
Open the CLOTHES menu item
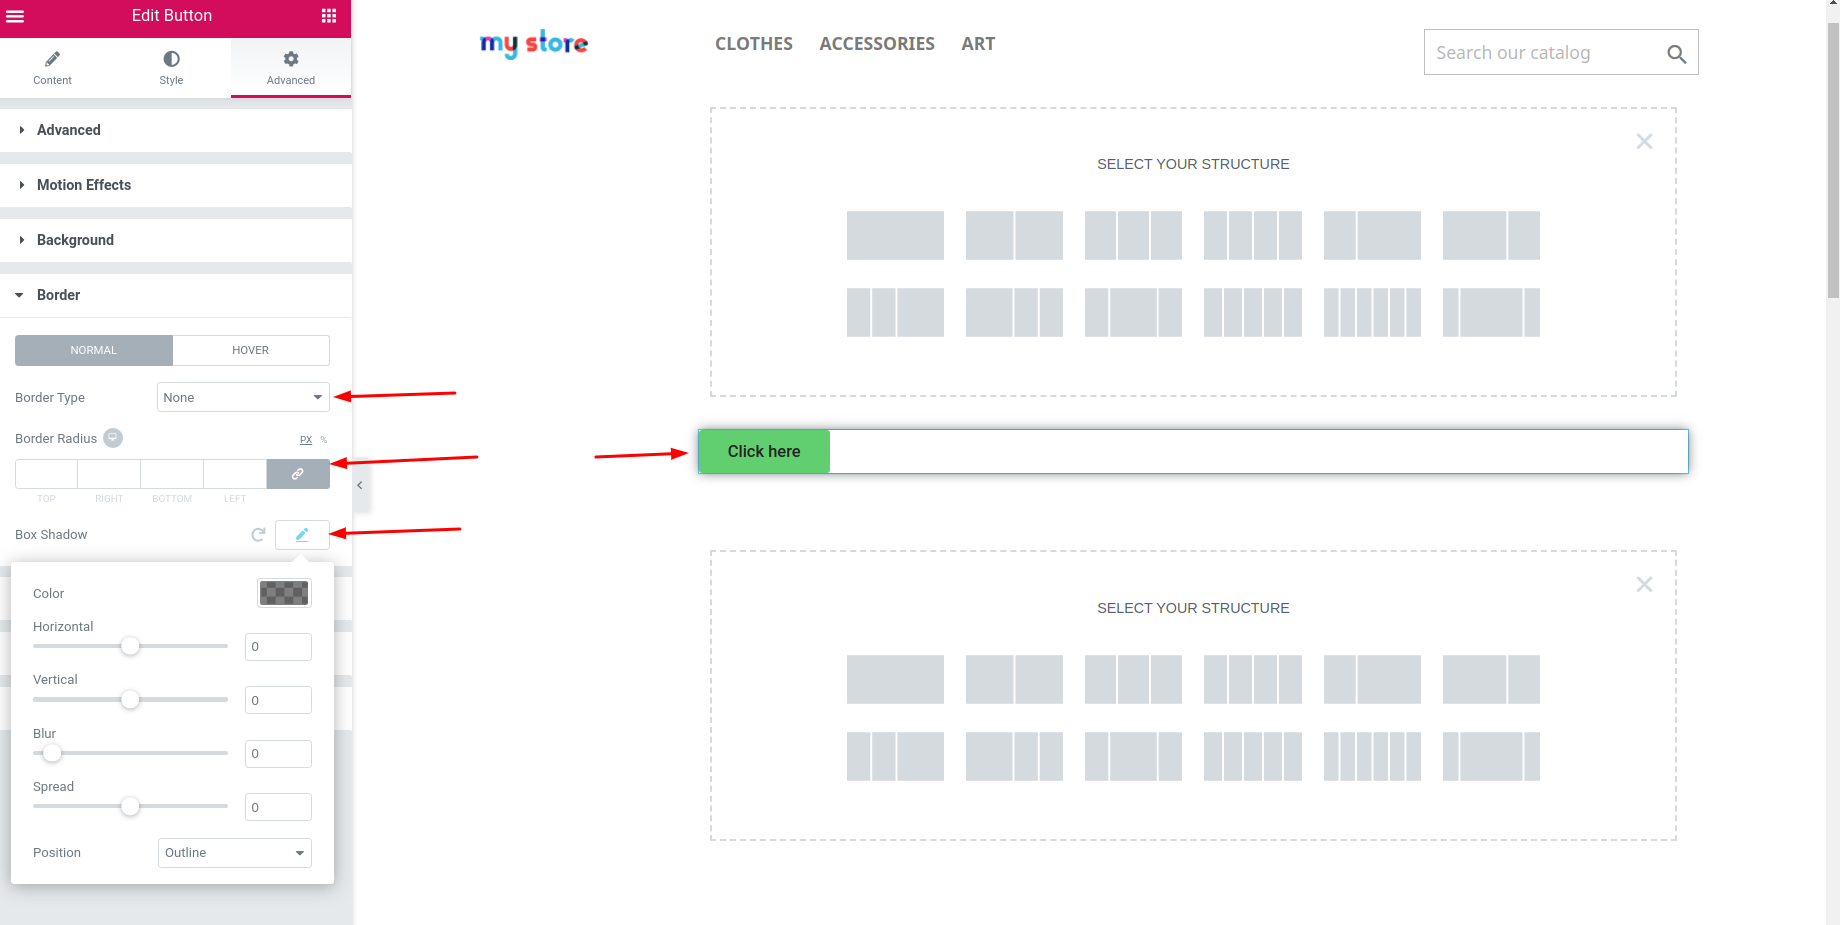tap(754, 44)
